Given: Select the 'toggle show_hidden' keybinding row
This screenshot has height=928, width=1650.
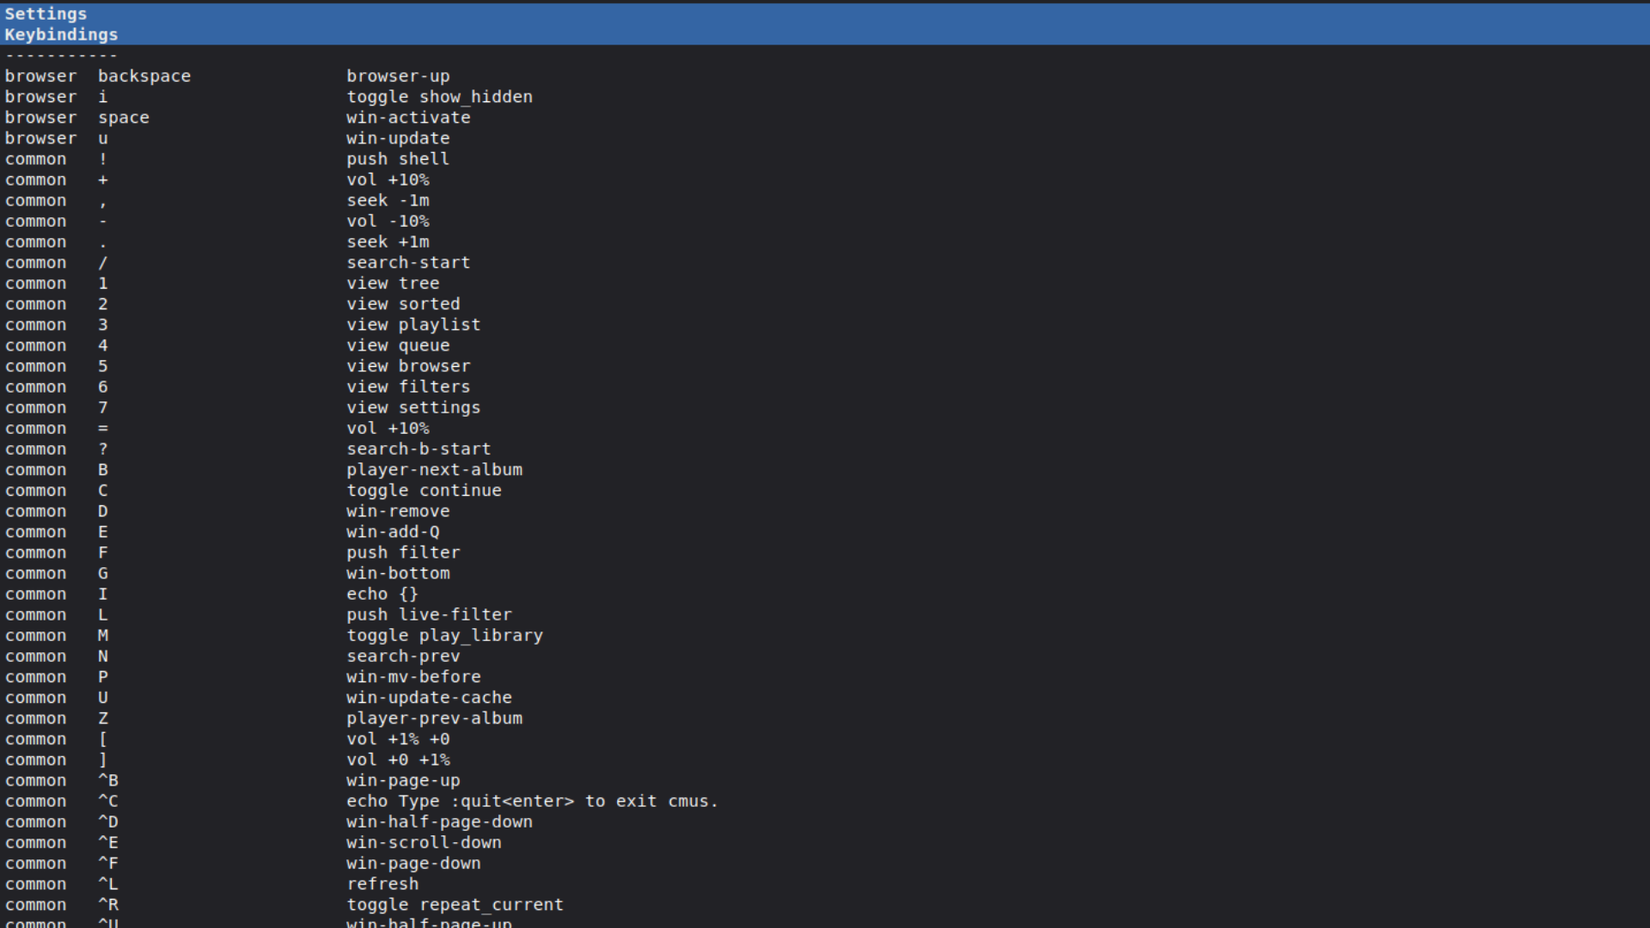Looking at the screenshot, I should click(825, 97).
